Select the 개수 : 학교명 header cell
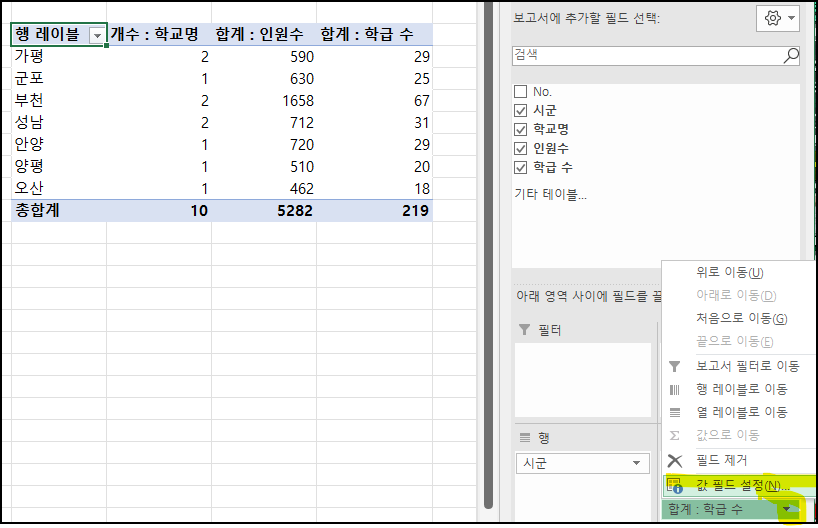The width and height of the screenshot is (818, 528). tap(159, 34)
